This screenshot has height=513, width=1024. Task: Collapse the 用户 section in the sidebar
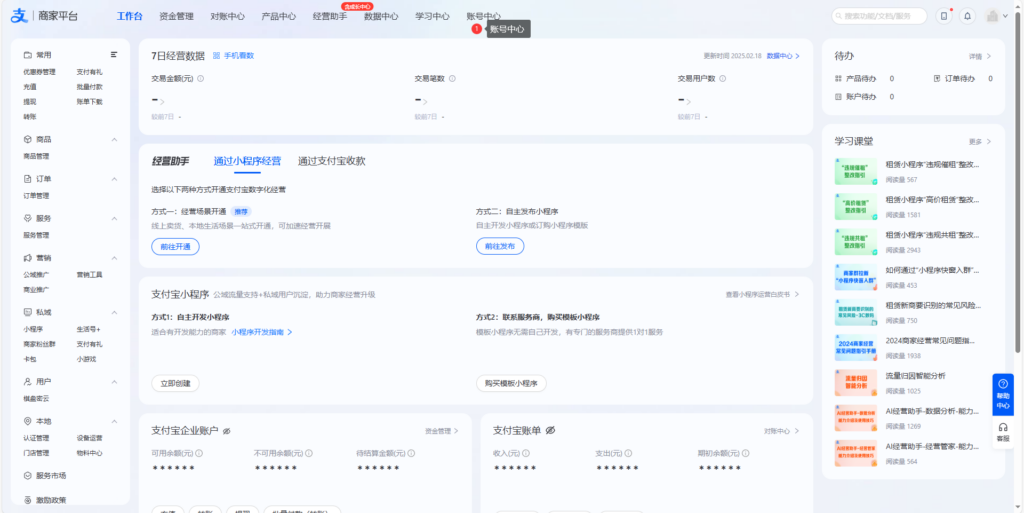pyautogui.click(x=114, y=382)
